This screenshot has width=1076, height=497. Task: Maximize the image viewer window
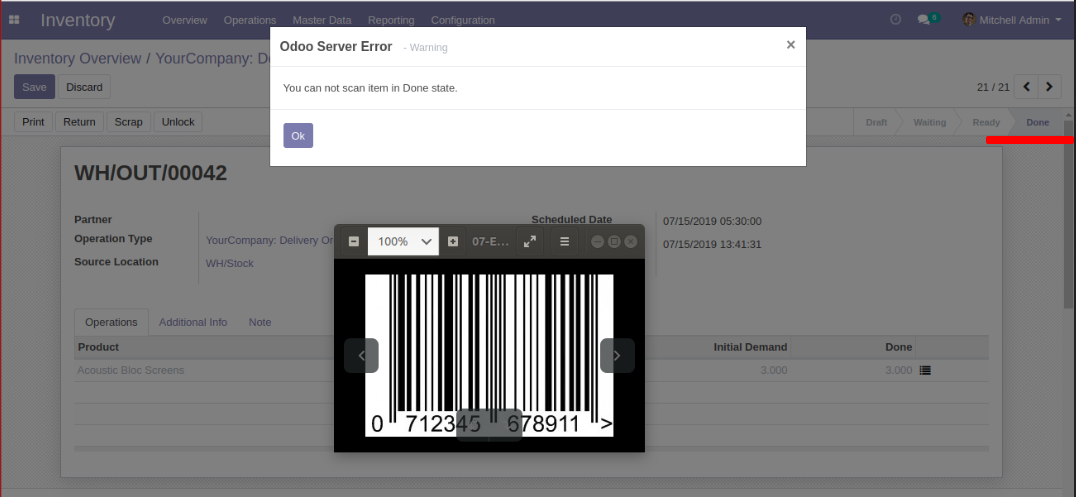point(614,242)
